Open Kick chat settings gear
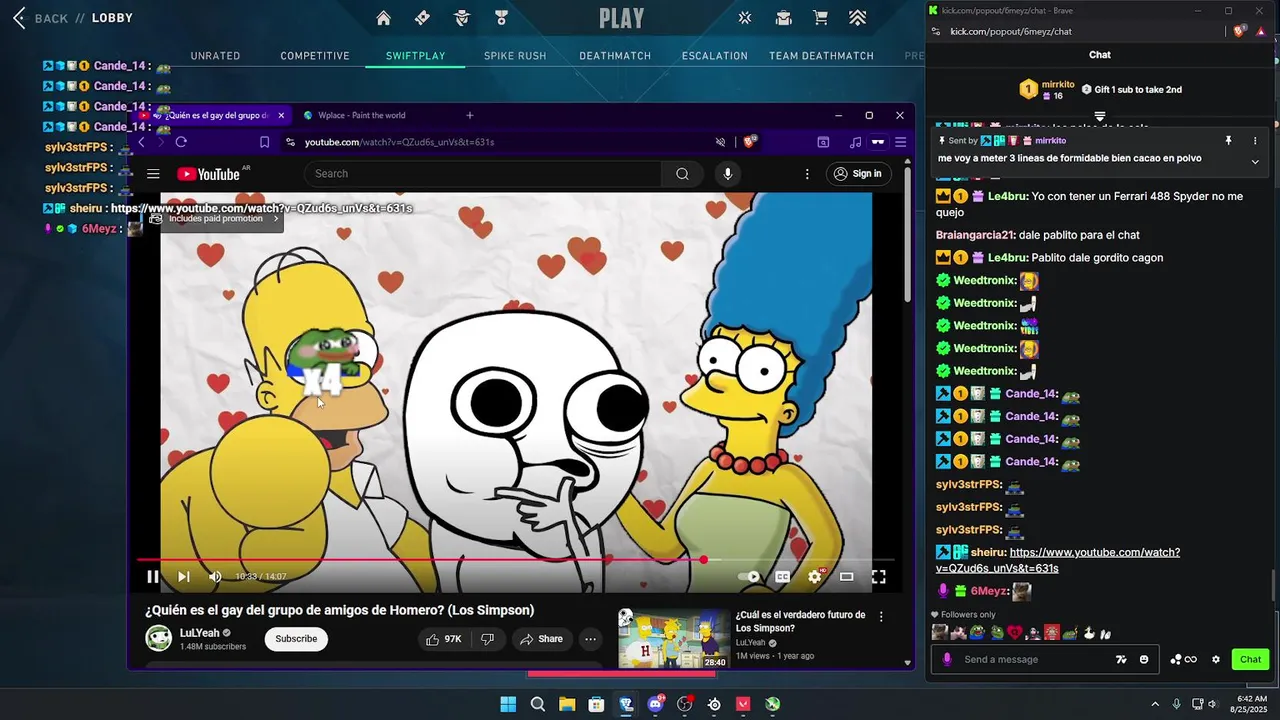 click(1216, 660)
